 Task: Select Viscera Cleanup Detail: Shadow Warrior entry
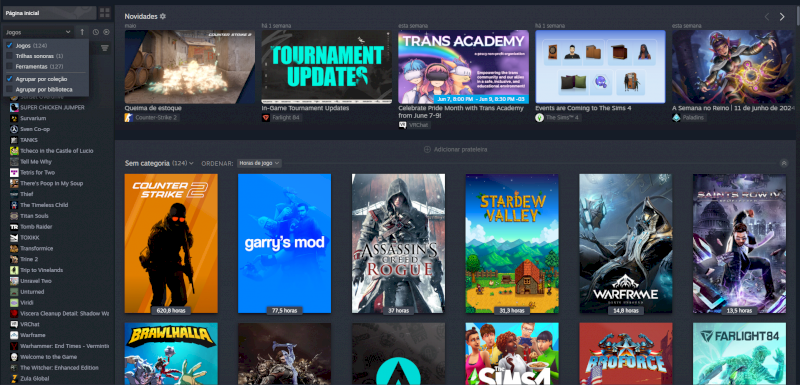pos(64,313)
